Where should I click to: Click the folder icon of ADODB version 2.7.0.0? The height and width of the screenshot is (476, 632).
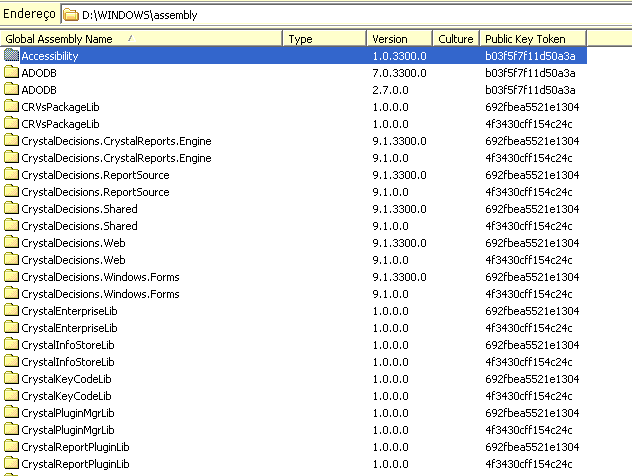coord(11,89)
